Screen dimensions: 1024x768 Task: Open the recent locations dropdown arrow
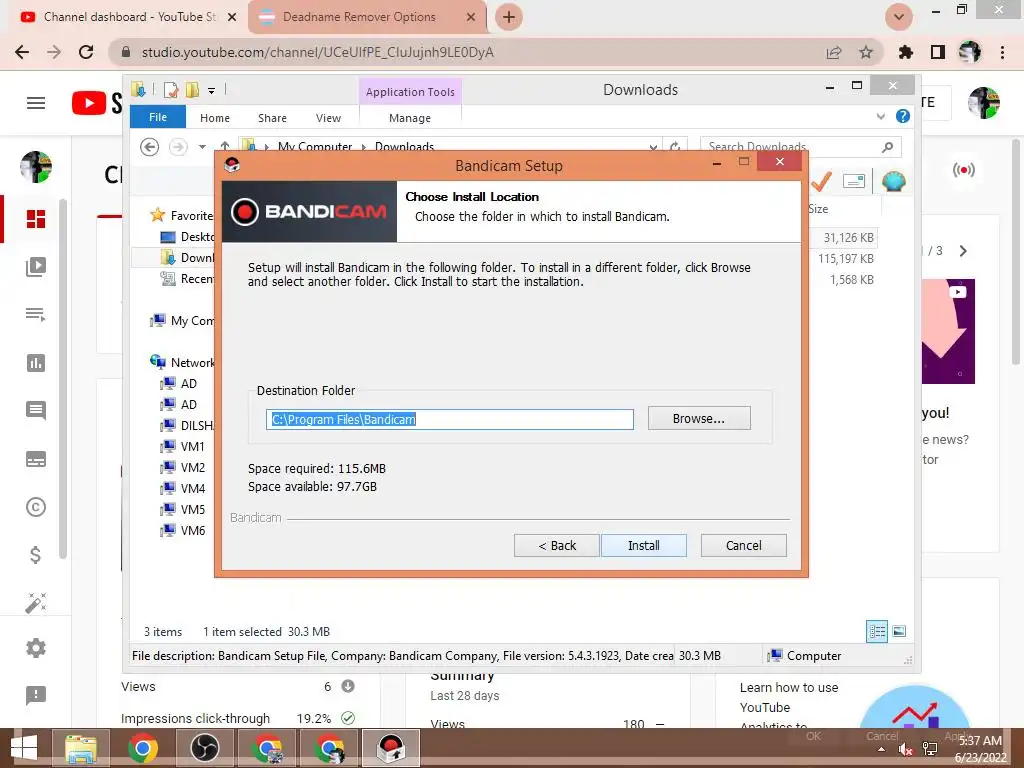click(x=202, y=147)
